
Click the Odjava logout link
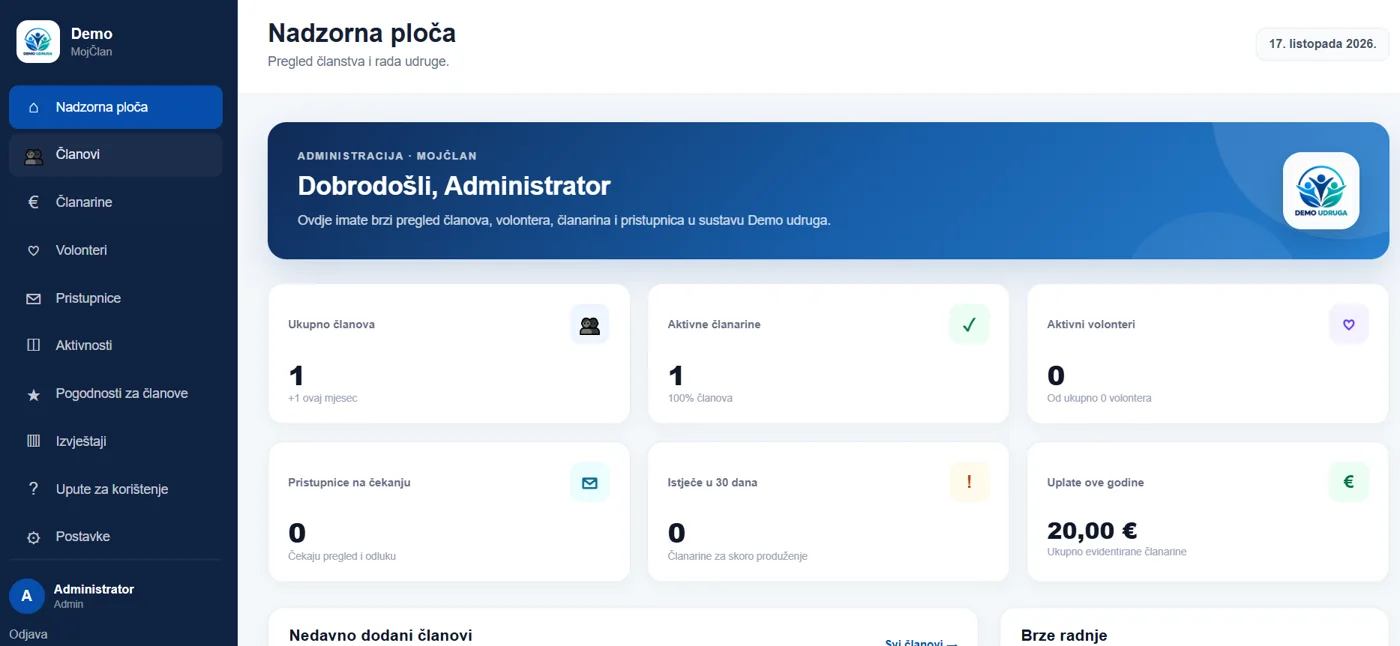click(x=28, y=634)
